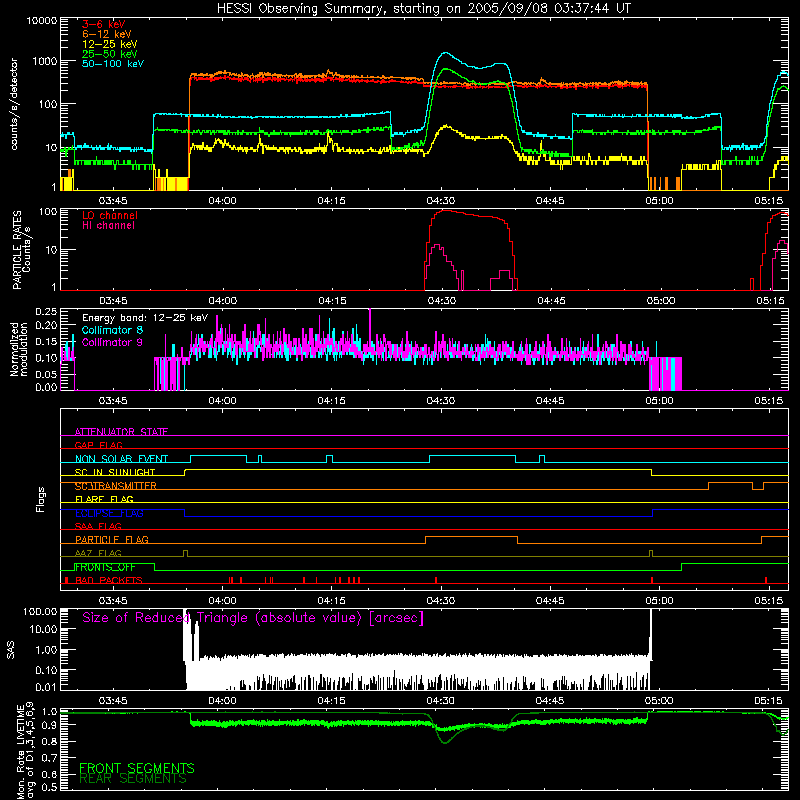Click the 'Size of Reduced Triangle' annotation

click(253, 618)
